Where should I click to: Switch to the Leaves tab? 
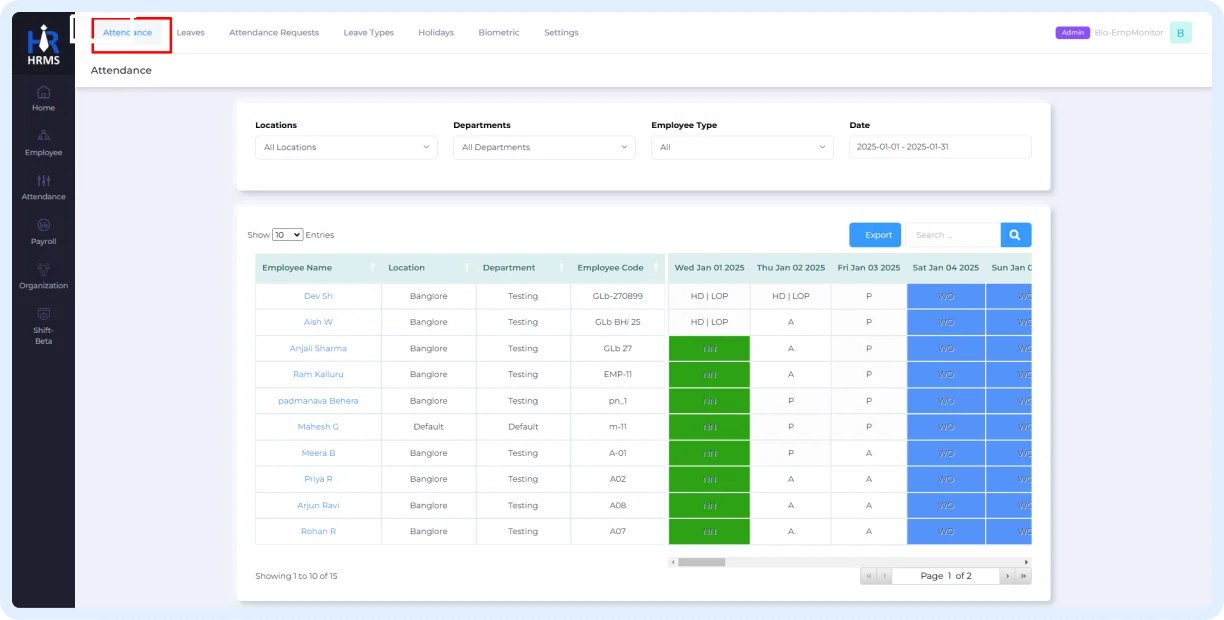pos(190,33)
